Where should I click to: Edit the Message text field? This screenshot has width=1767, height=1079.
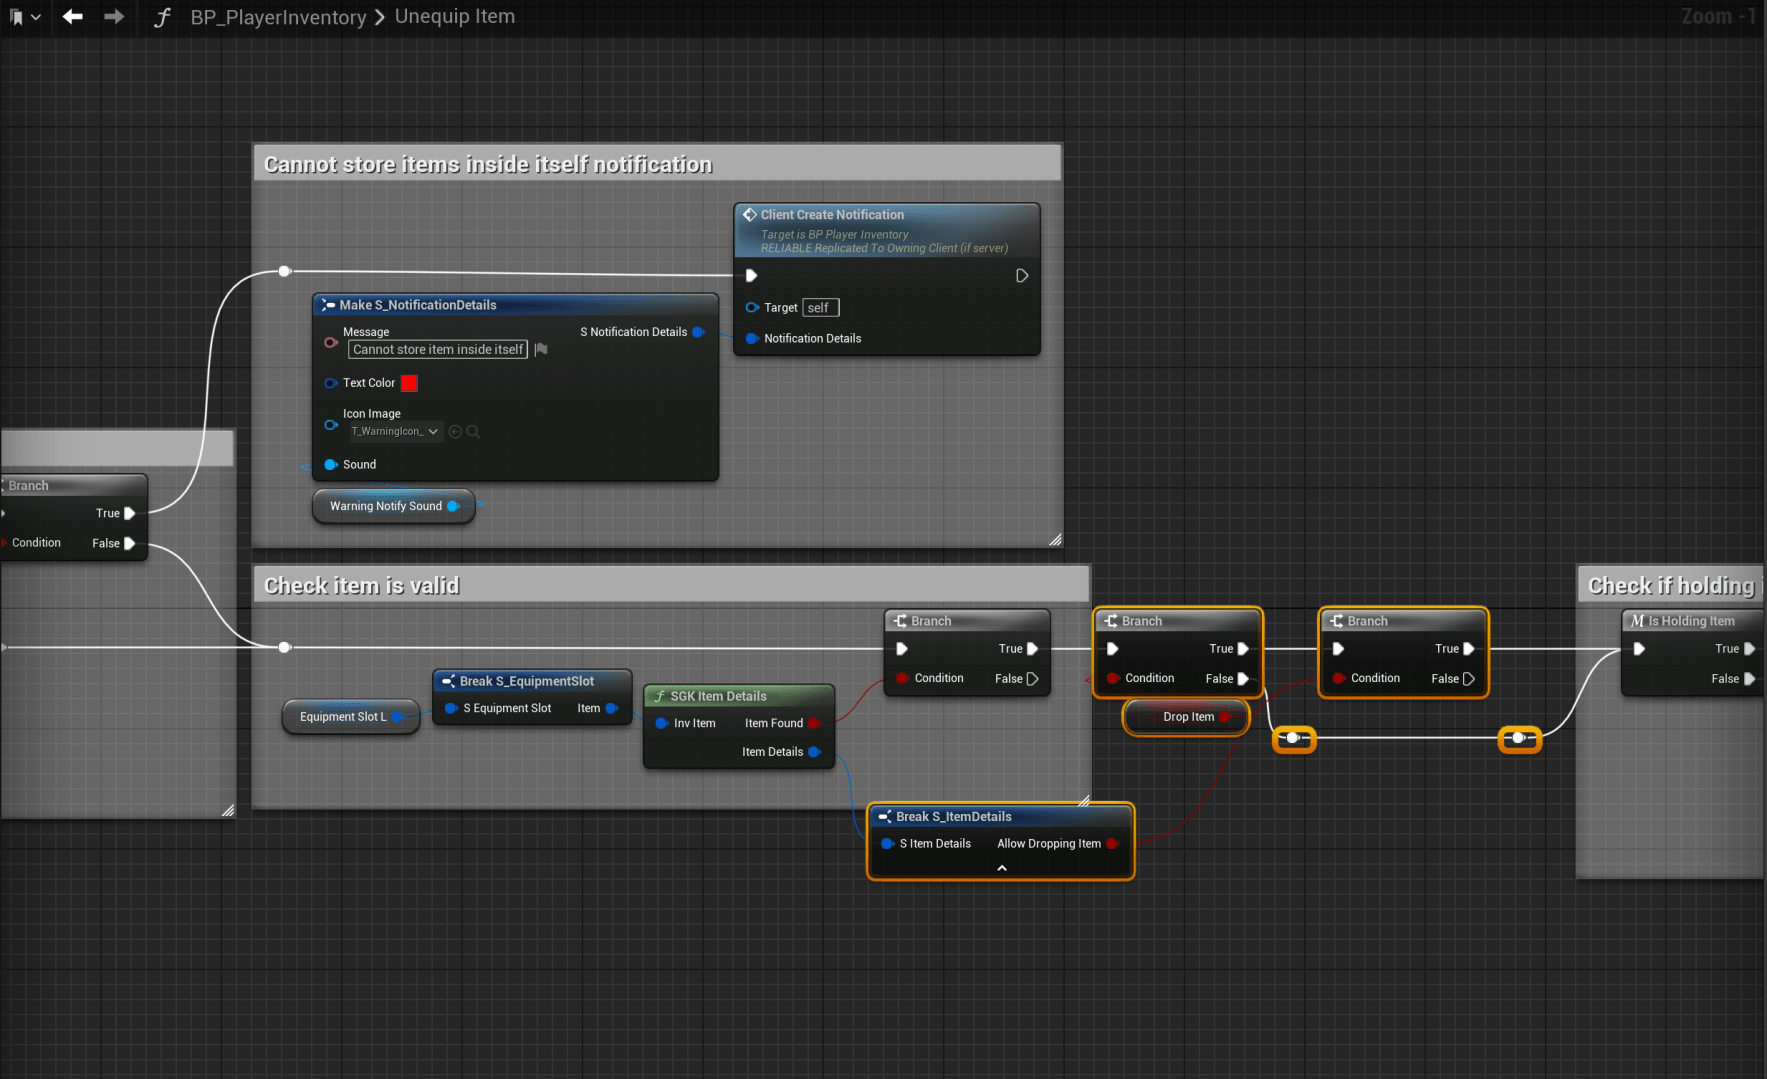pos(438,350)
